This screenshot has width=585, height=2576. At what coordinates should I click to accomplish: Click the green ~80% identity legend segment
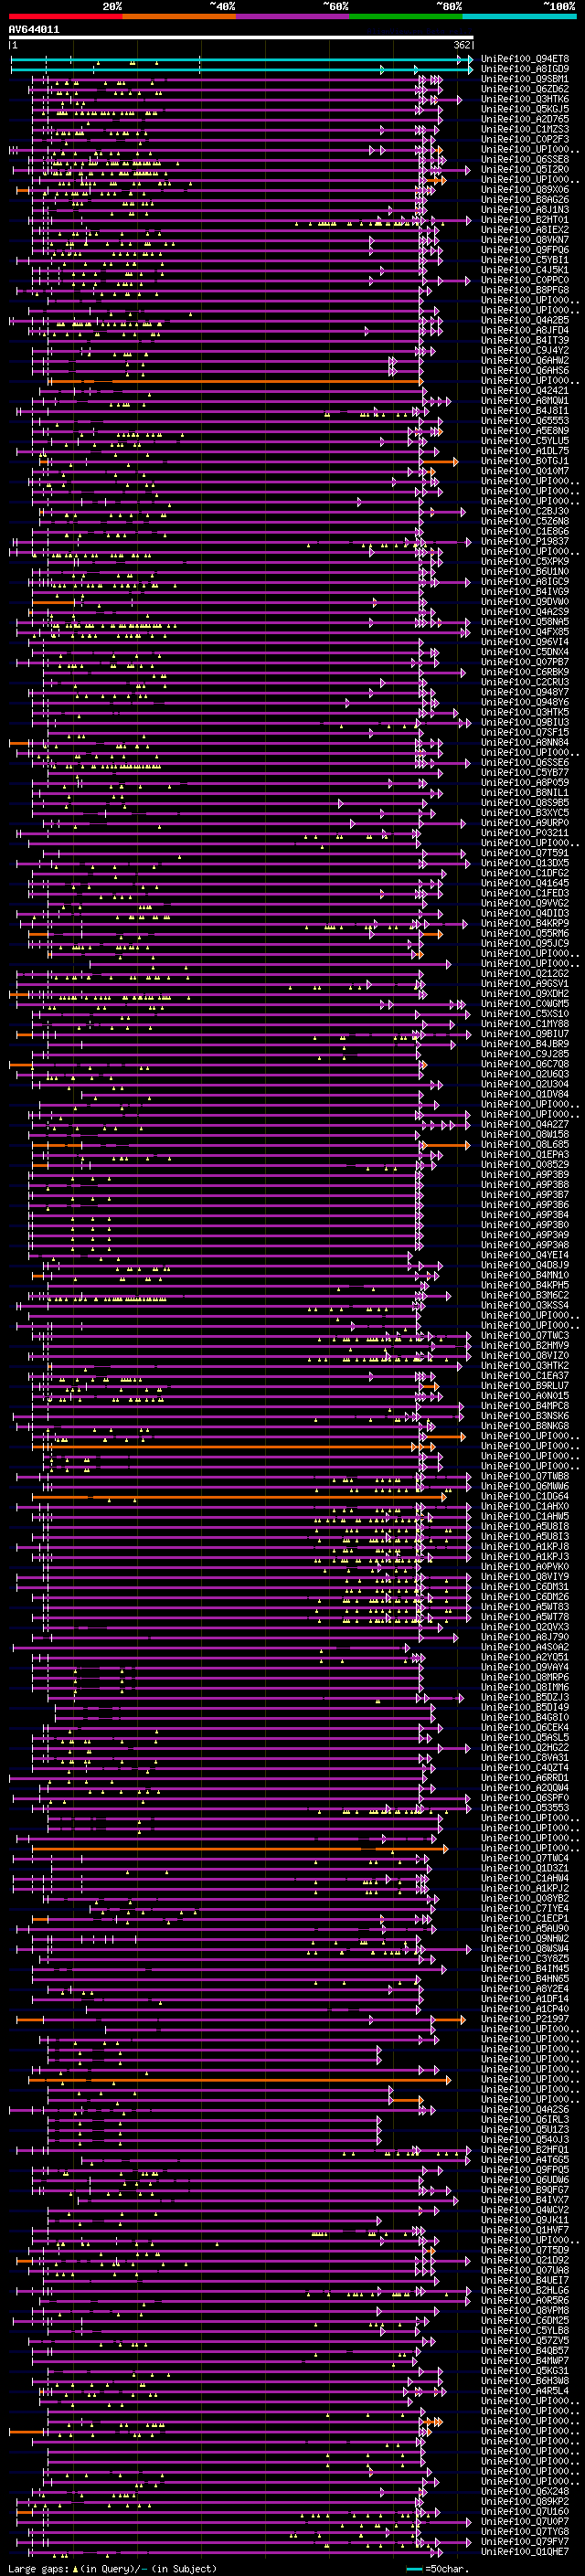pos(406,16)
